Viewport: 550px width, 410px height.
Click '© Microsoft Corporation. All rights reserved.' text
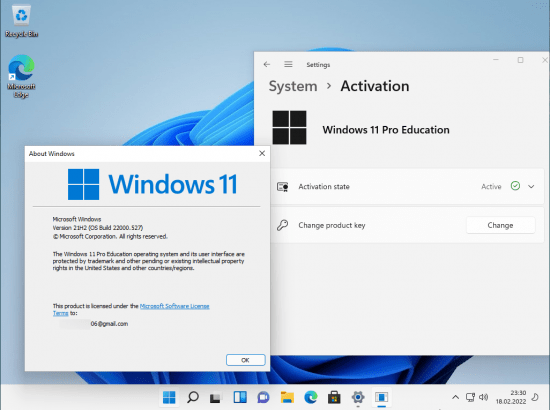pos(110,236)
